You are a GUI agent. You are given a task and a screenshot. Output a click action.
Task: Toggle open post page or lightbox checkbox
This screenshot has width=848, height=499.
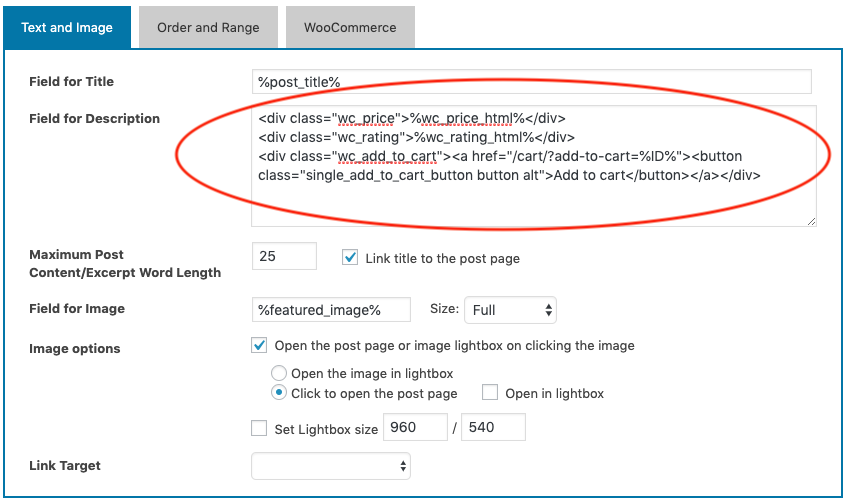[x=259, y=346]
